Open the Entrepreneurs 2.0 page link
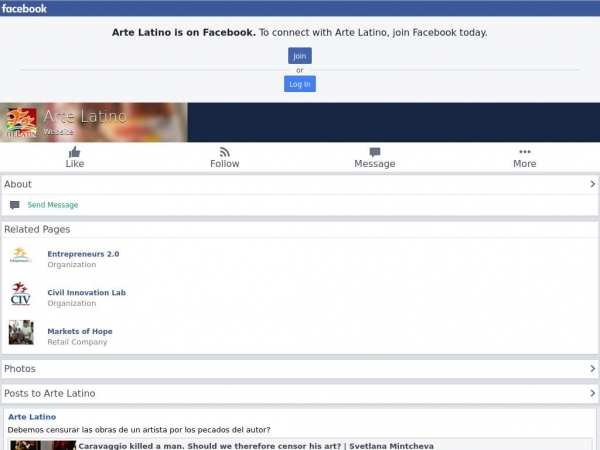This screenshot has width=600, height=450. (83, 254)
